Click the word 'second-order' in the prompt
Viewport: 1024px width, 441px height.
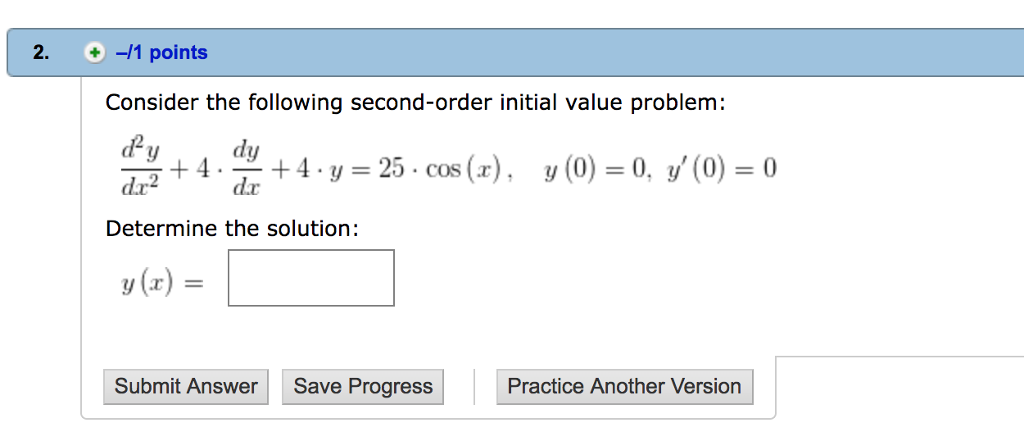point(422,103)
